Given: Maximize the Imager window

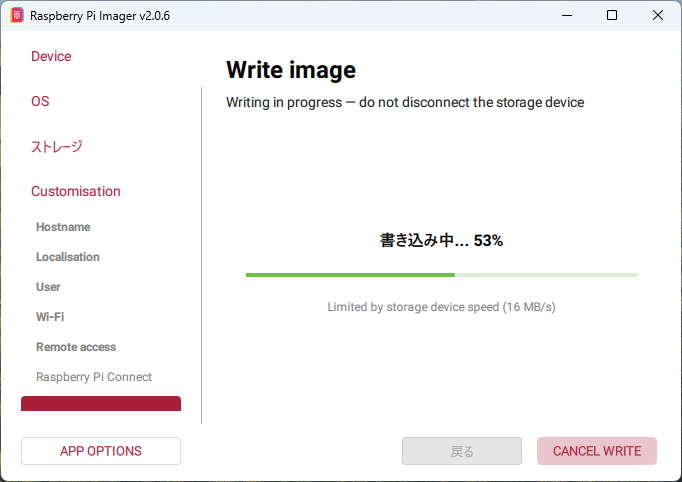Looking at the screenshot, I should (x=612, y=16).
